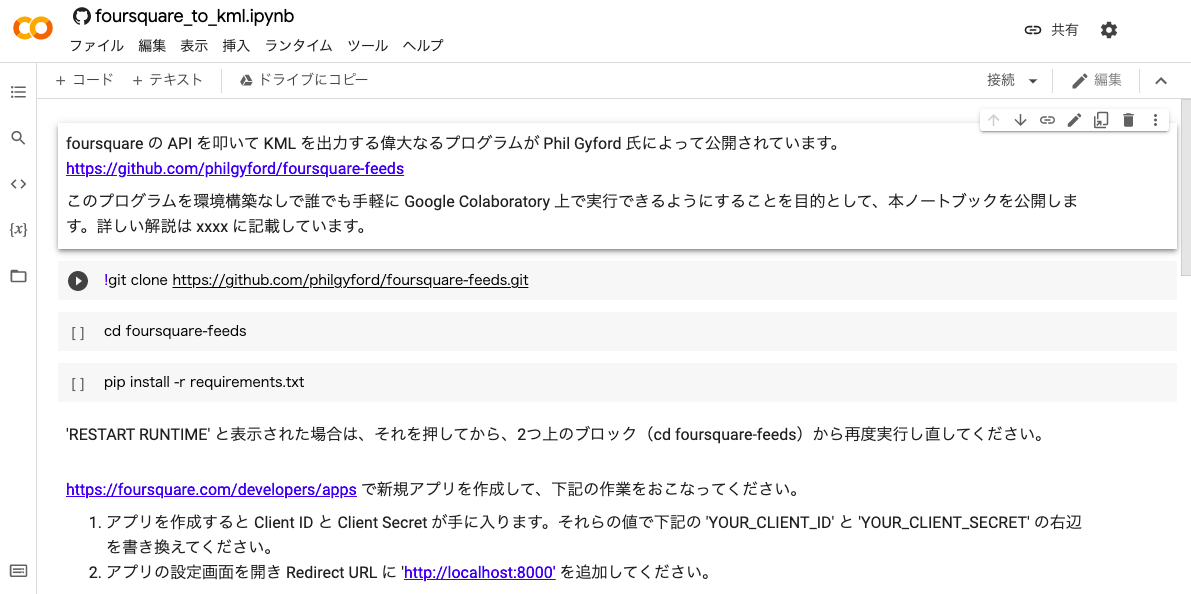
Task: Click the 接続 connect button
Action: [x=1001, y=81]
